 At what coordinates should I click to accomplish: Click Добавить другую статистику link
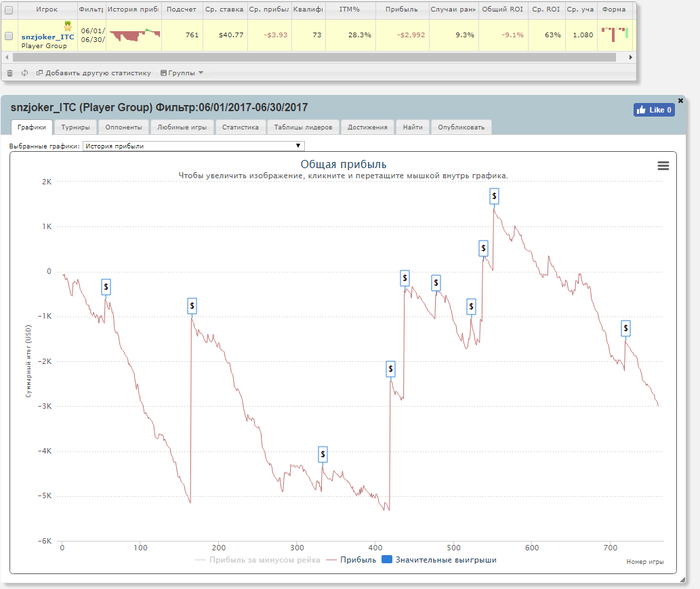(94, 73)
